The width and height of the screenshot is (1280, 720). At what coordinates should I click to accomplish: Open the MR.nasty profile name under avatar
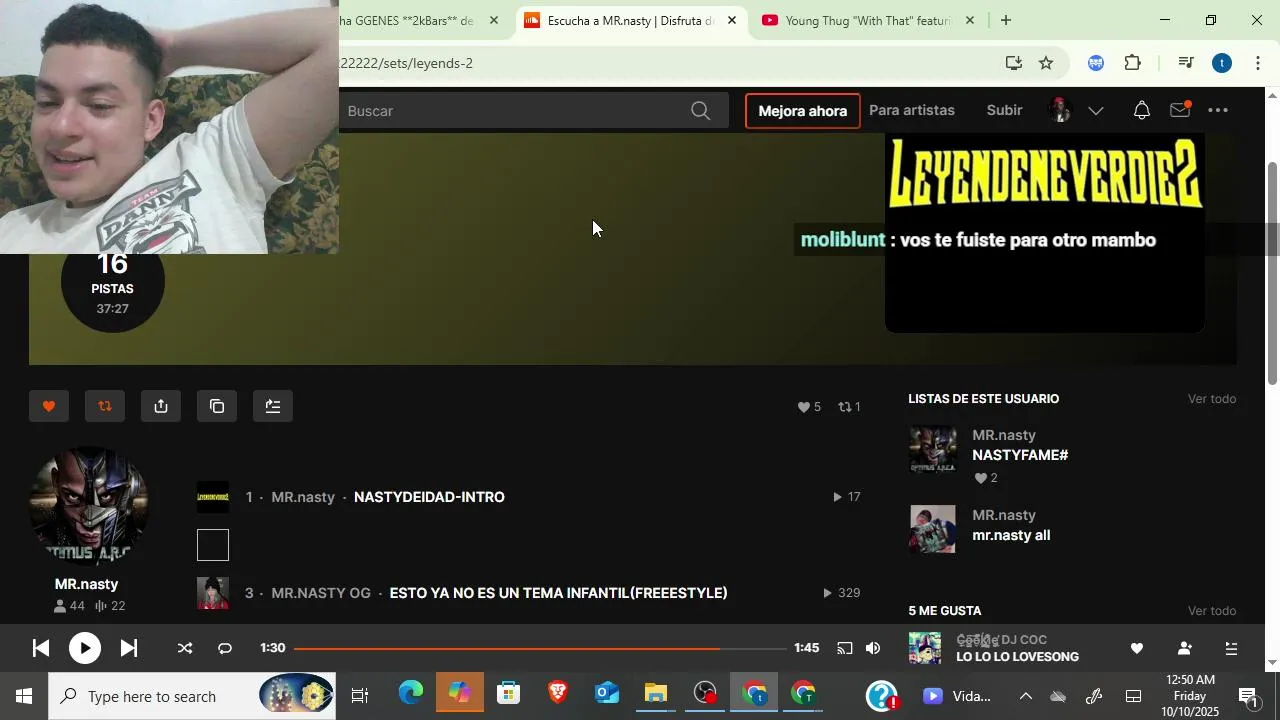[x=86, y=584]
